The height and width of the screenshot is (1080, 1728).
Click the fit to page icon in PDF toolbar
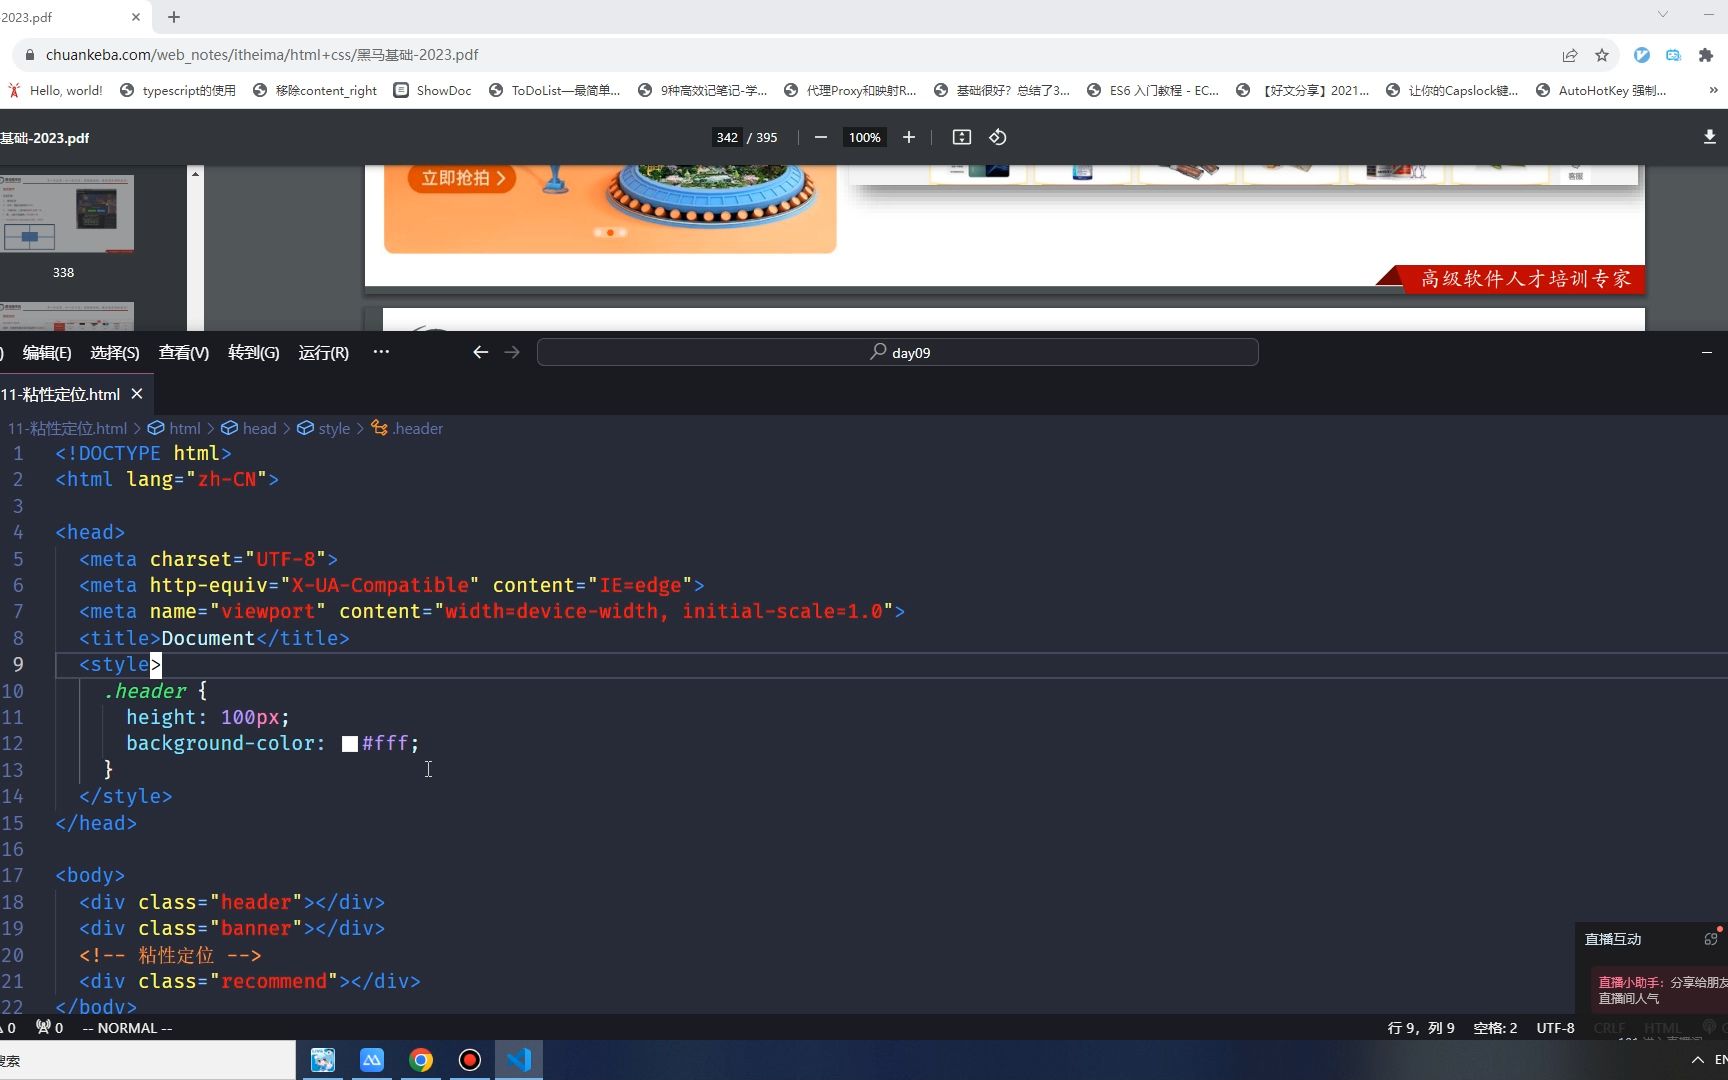click(962, 138)
